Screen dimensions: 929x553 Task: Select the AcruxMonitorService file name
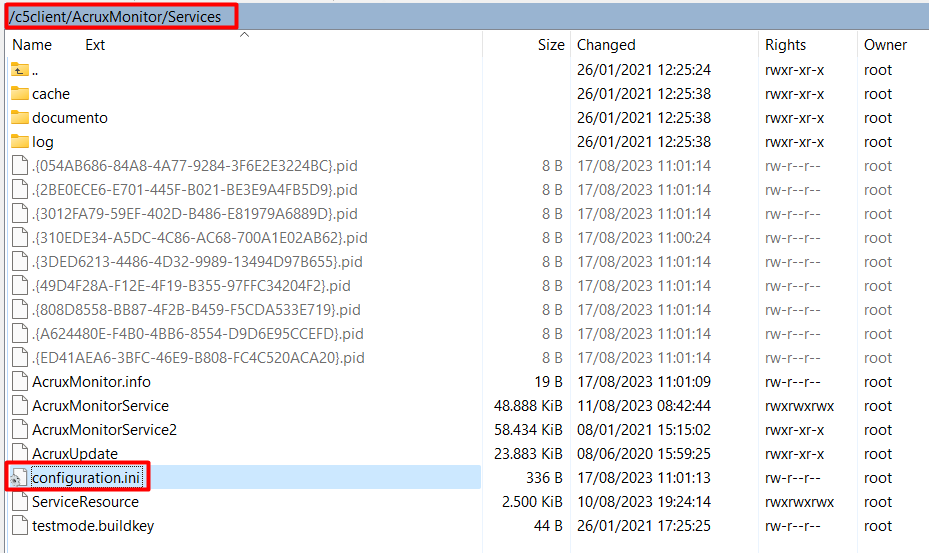click(100, 406)
